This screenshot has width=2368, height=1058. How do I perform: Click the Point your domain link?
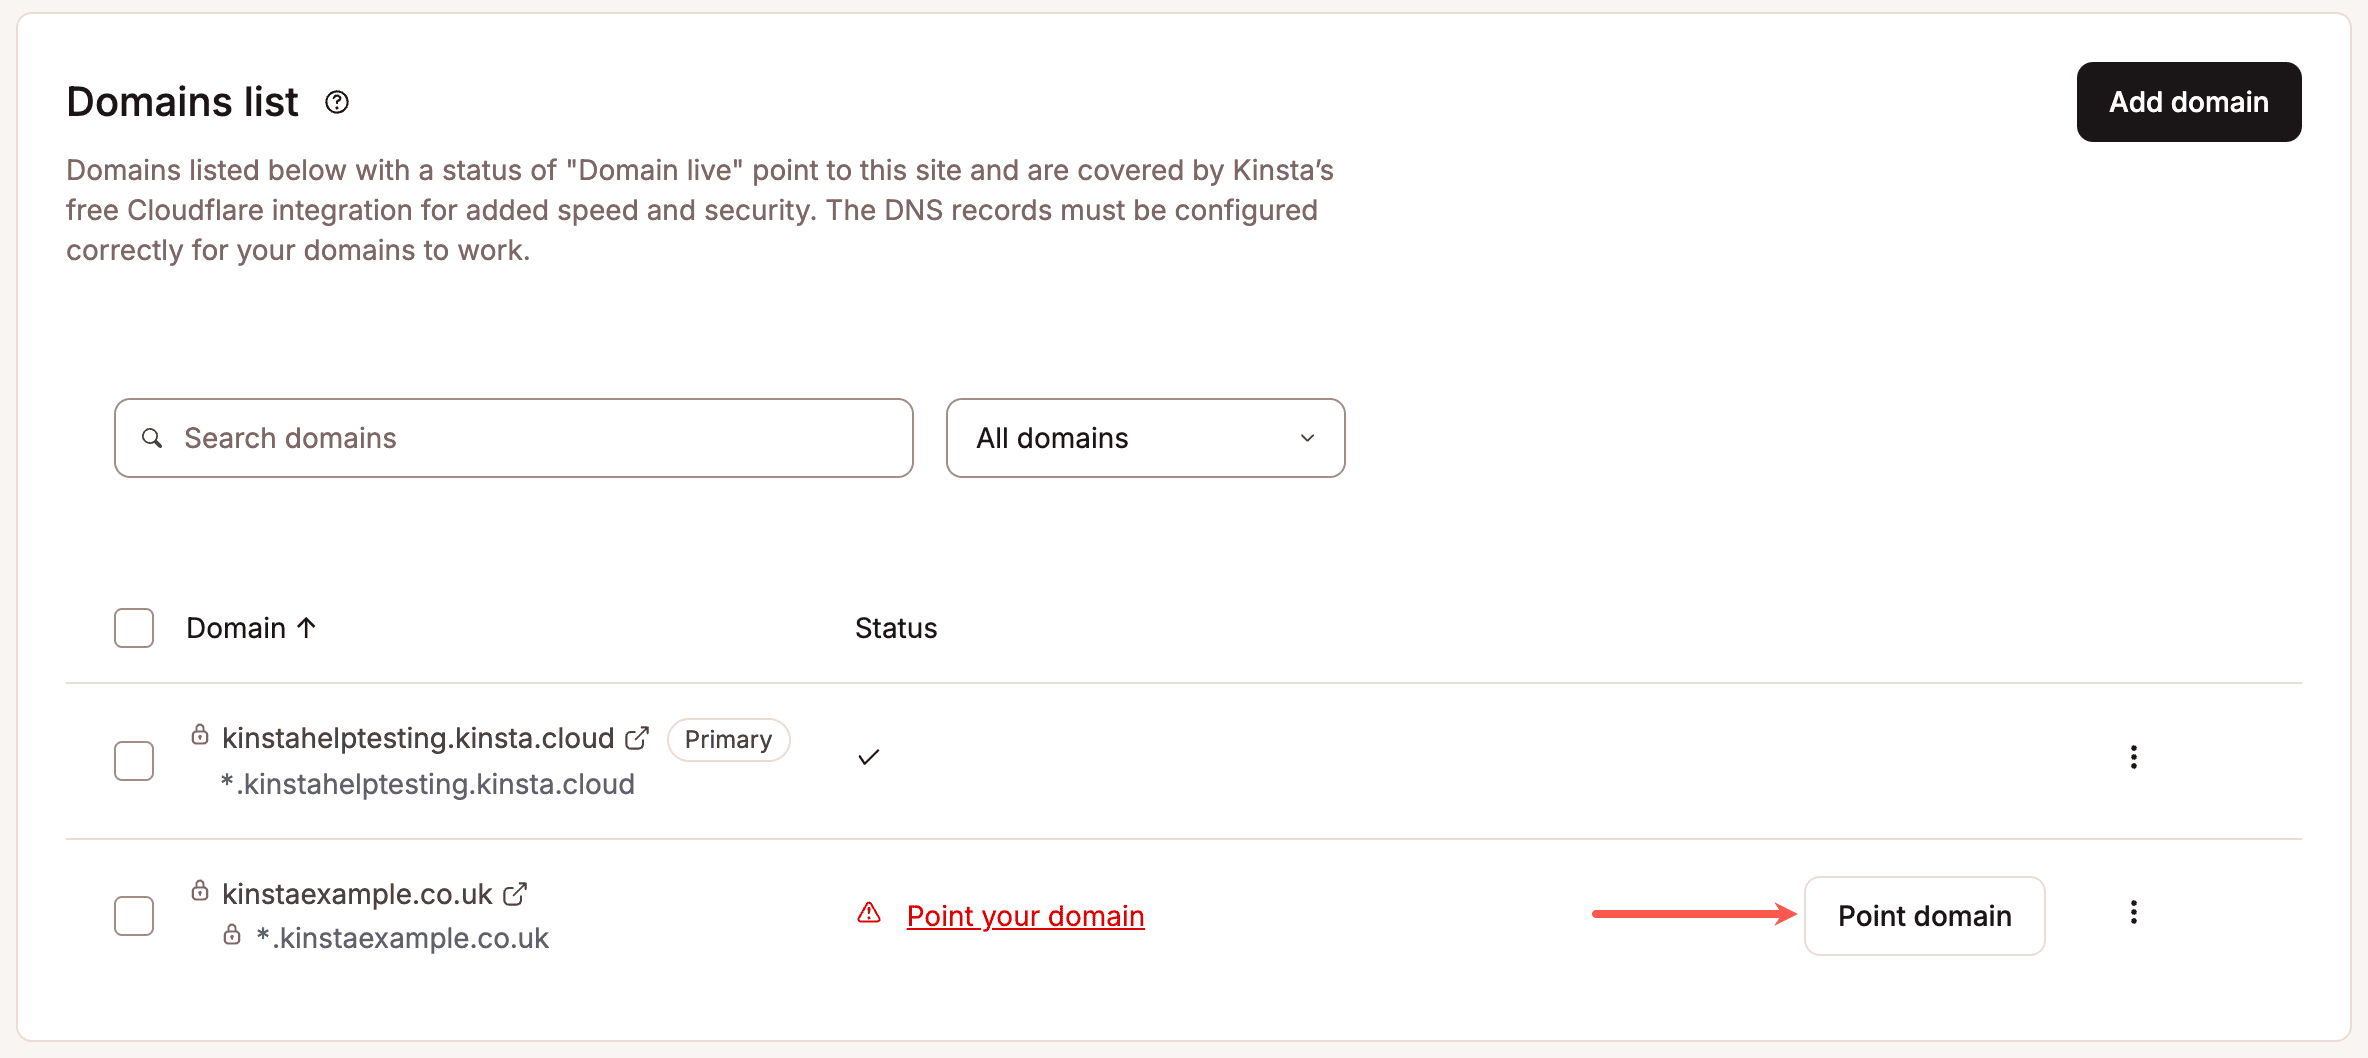pyautogui.click(x=1024, y=915)
